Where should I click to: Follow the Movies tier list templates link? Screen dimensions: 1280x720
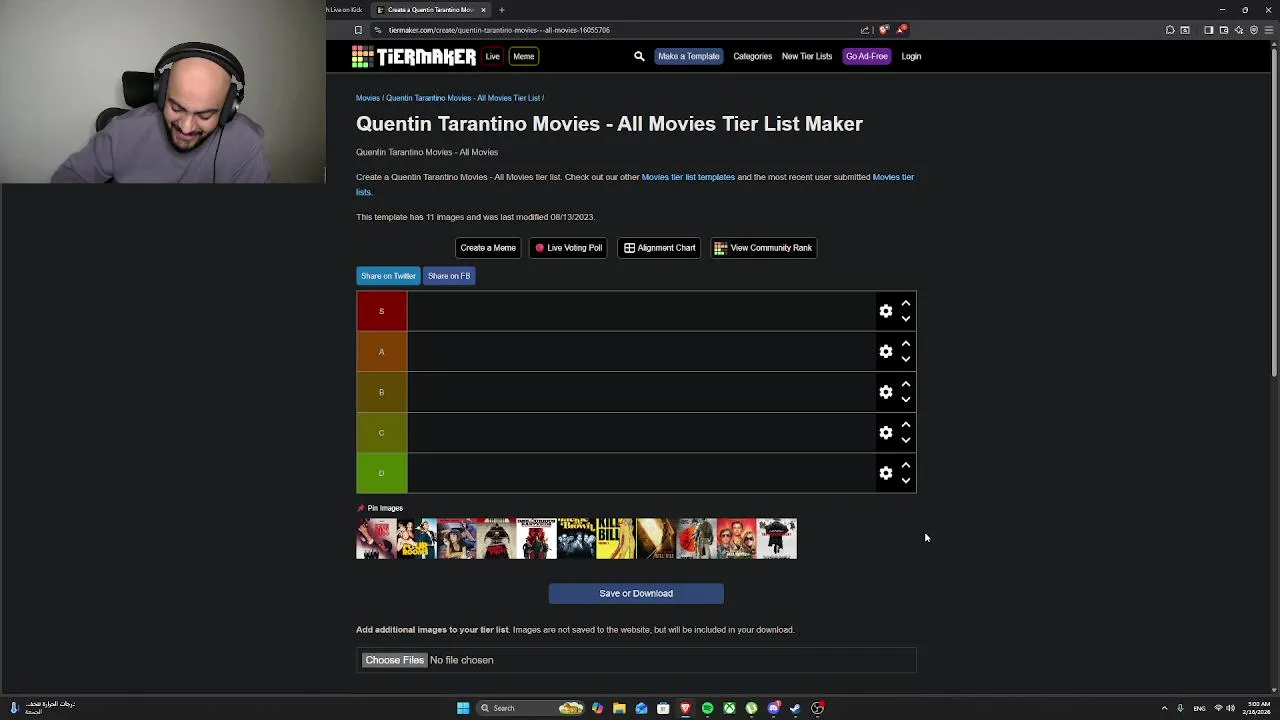tap(688, 177)
